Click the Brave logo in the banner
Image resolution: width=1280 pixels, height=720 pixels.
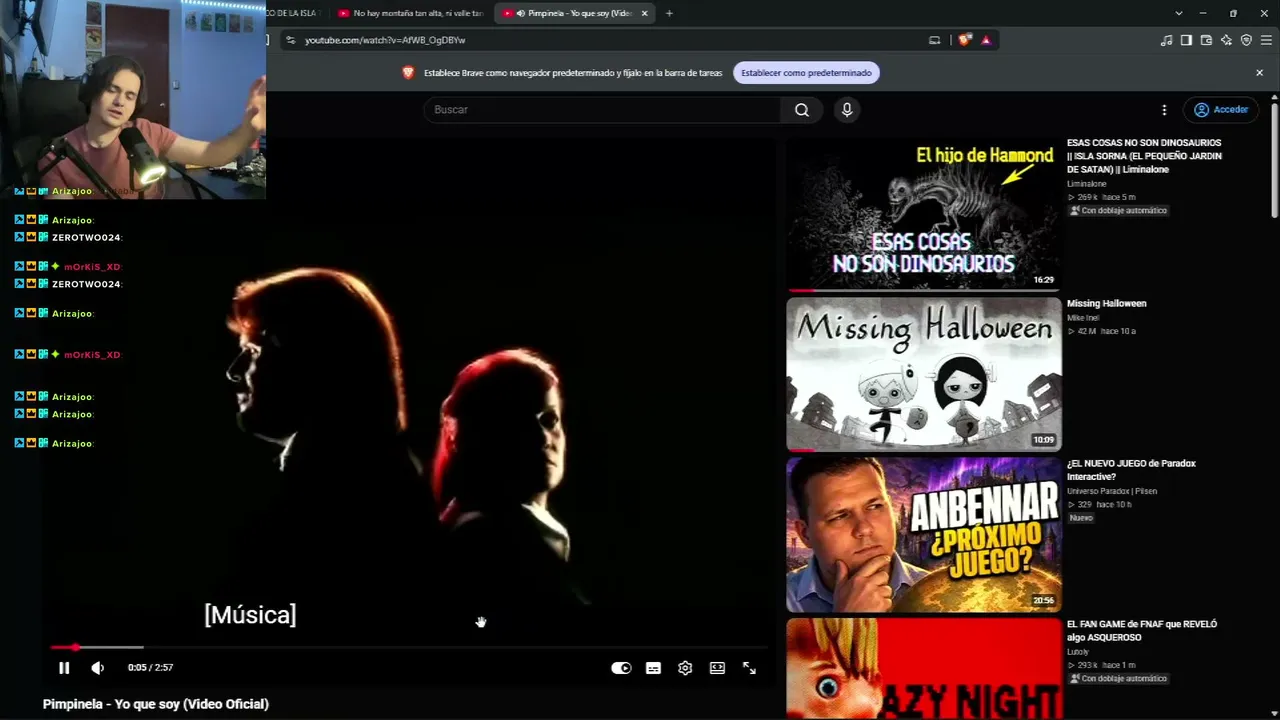(408, 73)
